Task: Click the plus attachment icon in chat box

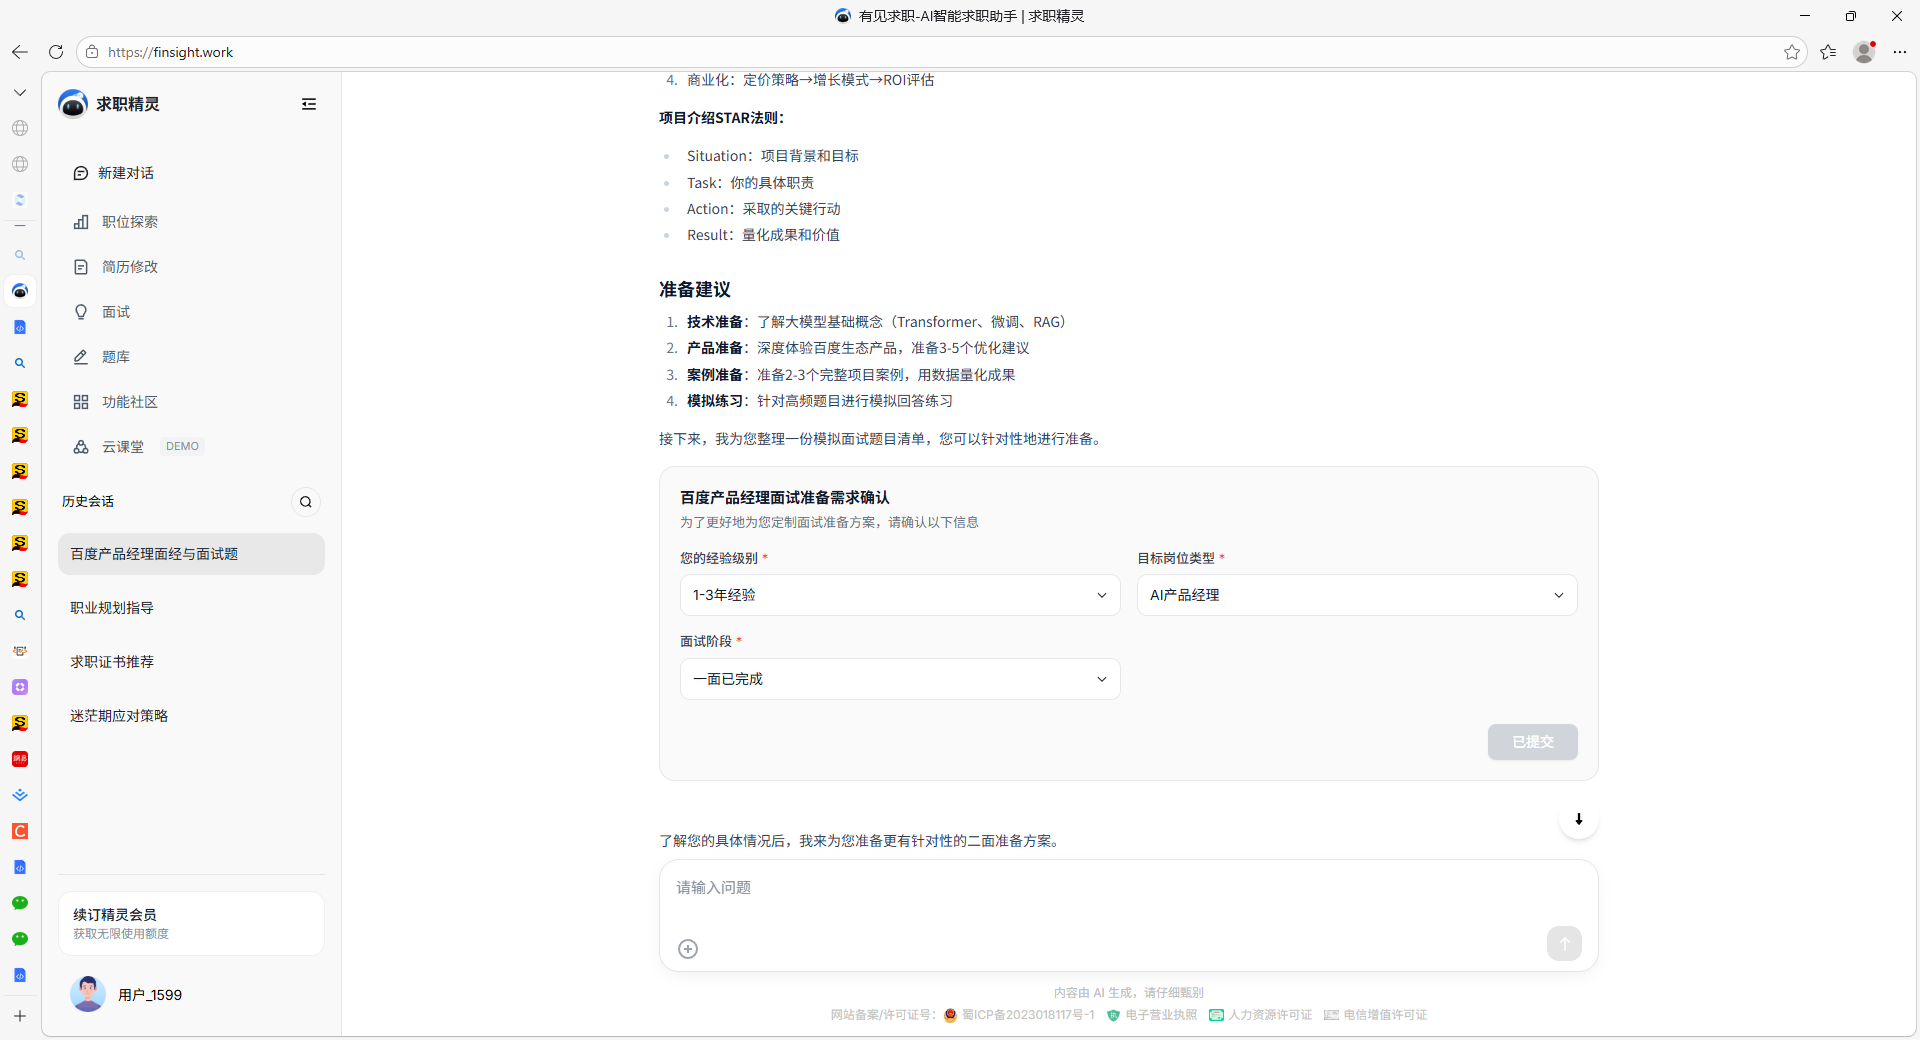Action: click(x=688, y=949)
